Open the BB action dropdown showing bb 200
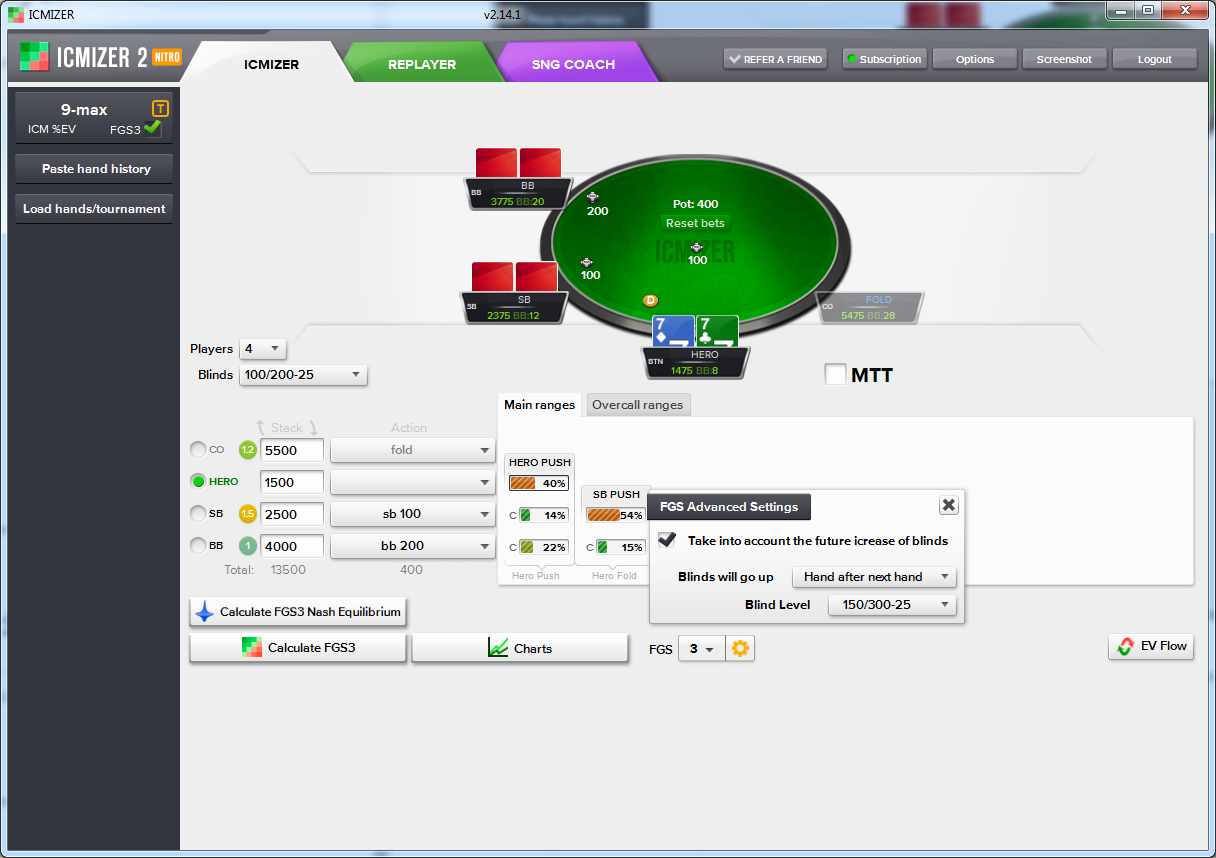 pyautogui.click(x=412, y=546)
